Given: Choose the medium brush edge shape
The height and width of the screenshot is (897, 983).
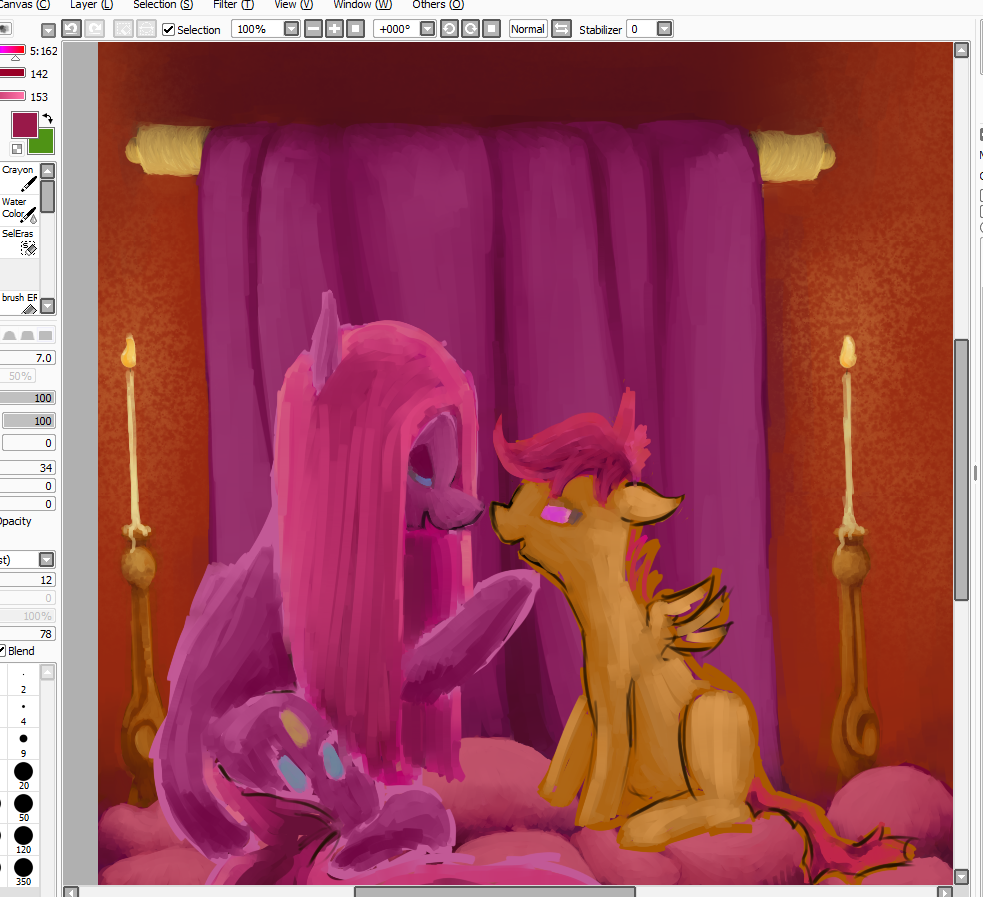Looking at the screenshot, I should [x=27, y=335].
